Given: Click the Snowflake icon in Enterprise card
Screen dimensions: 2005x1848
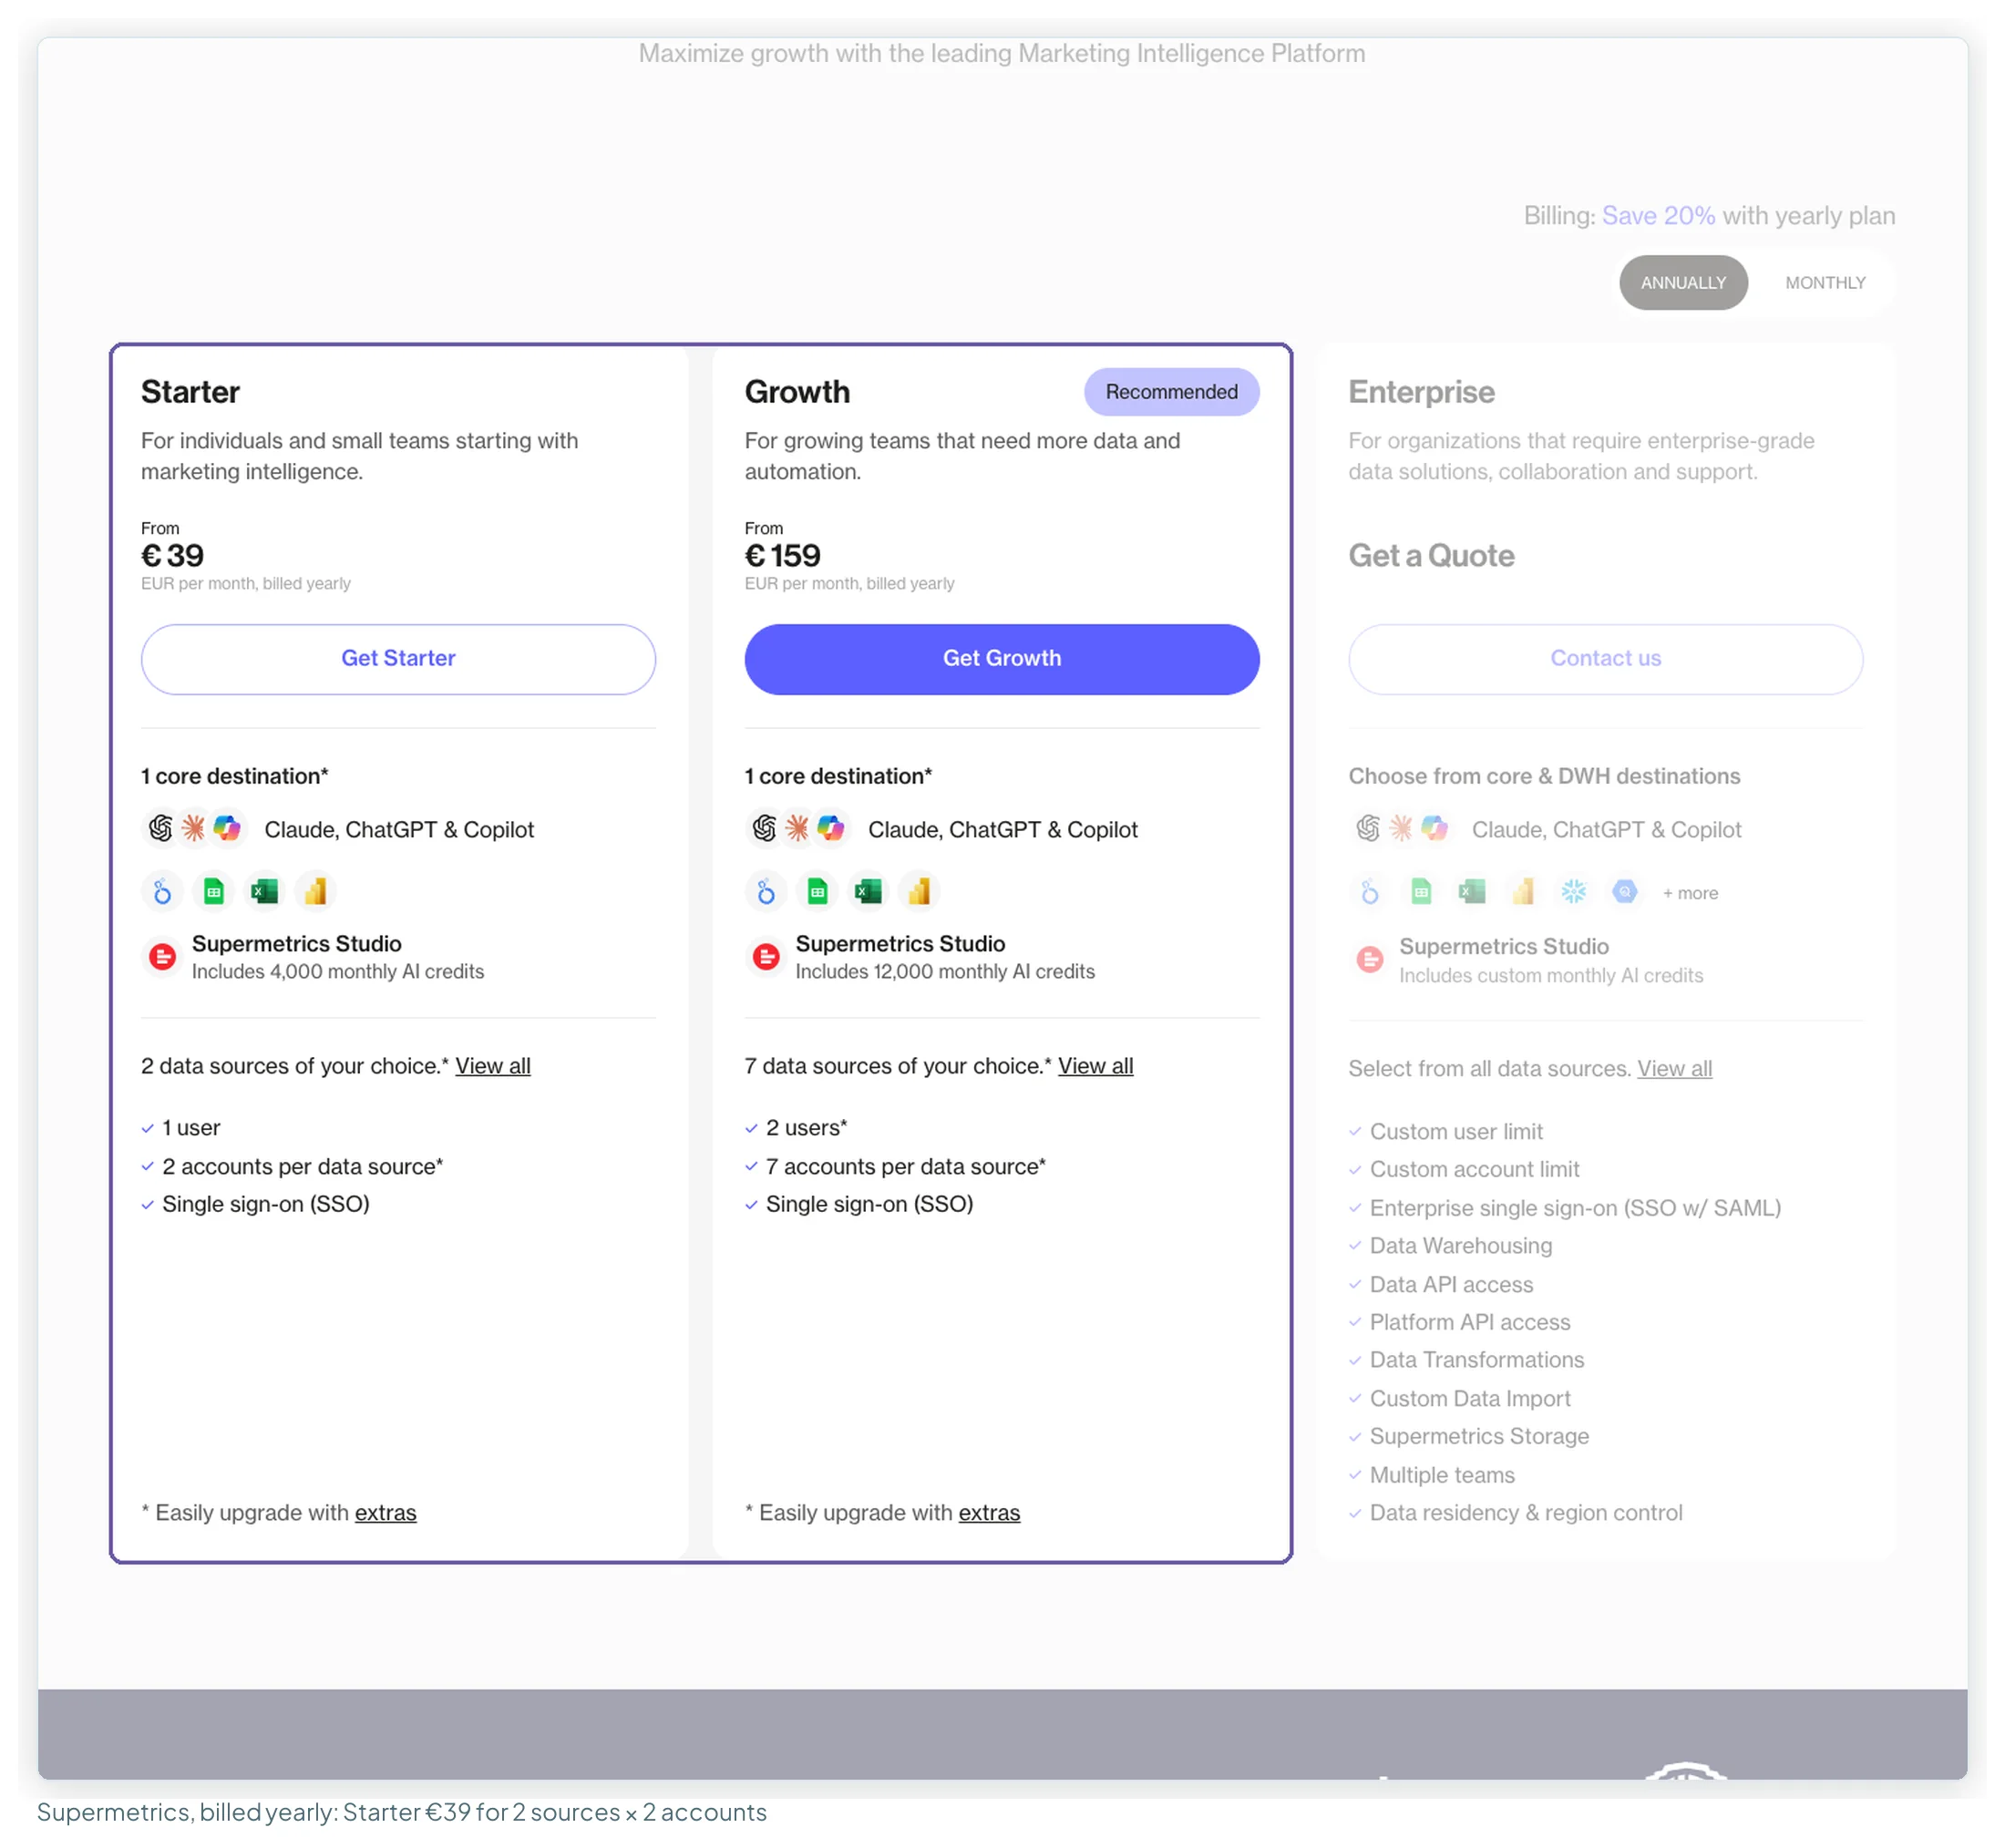Looking at the screenshot, I should [1574, 892].
